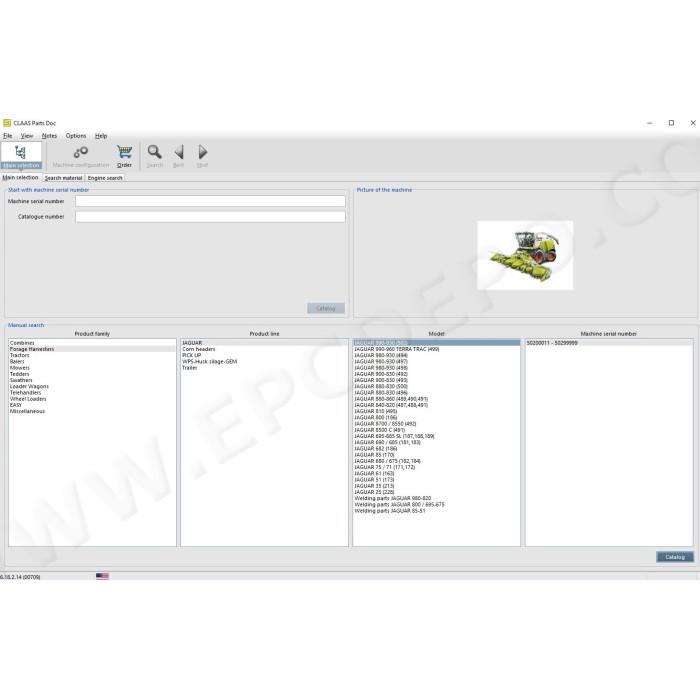Click the right arrow toolbar icon
This screenshot has height=700, width=700.
202,156
